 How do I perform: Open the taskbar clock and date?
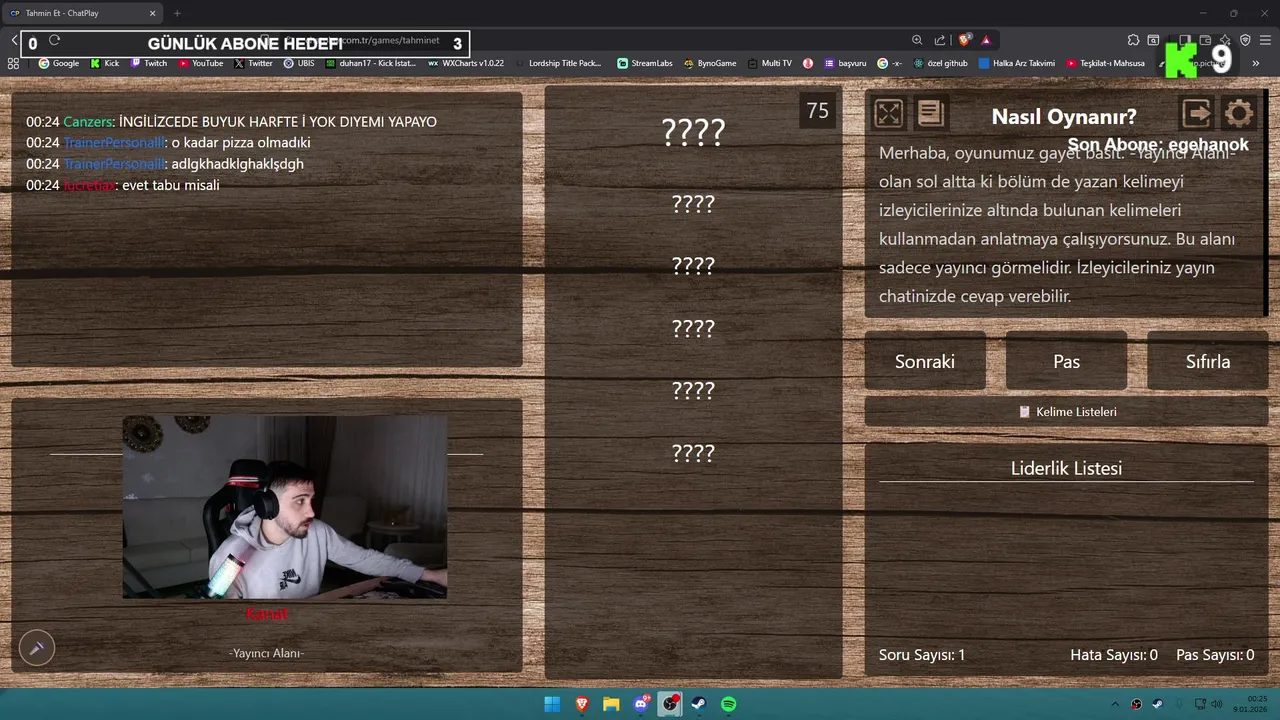click(x=1251, y=704)
